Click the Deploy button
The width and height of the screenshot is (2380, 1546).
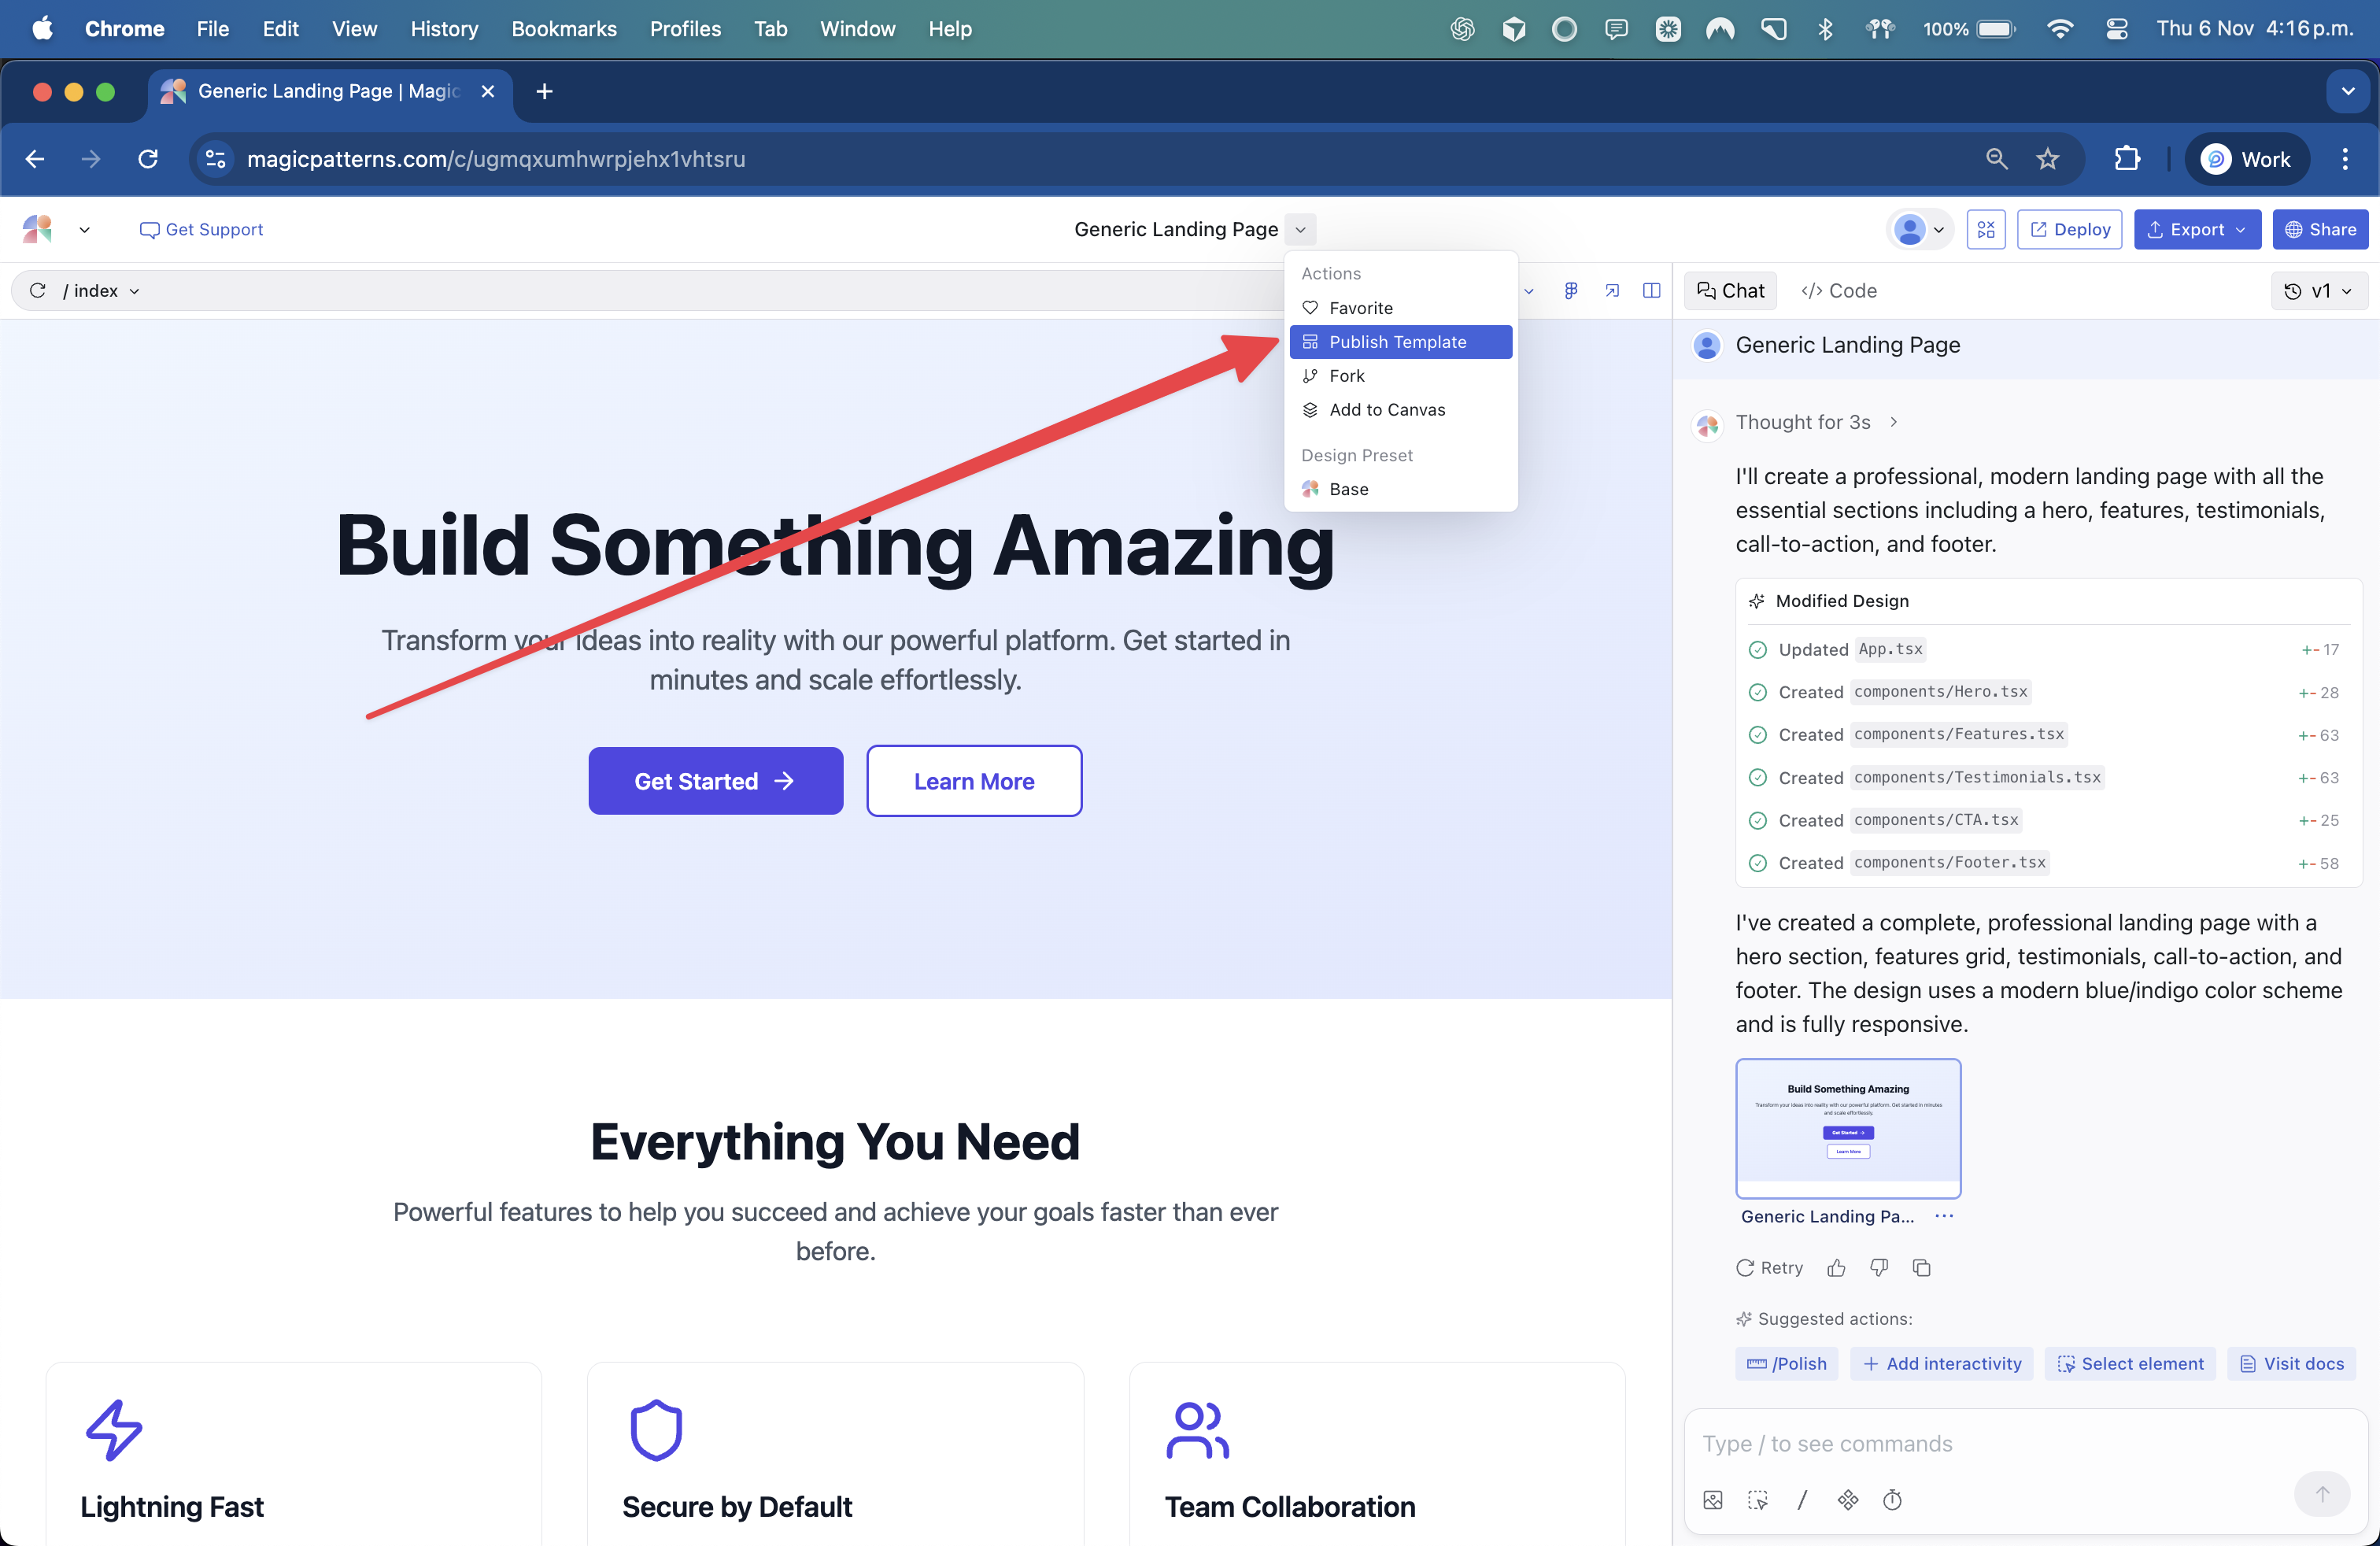[x=2068, y=230]
